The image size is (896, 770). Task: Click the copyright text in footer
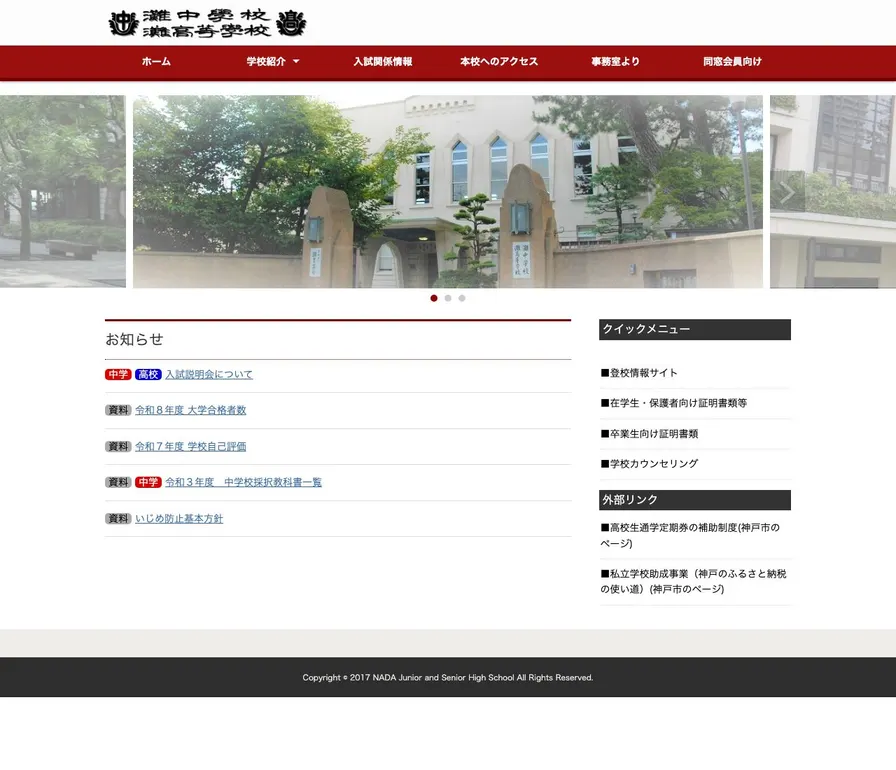(x=448, y=677)
